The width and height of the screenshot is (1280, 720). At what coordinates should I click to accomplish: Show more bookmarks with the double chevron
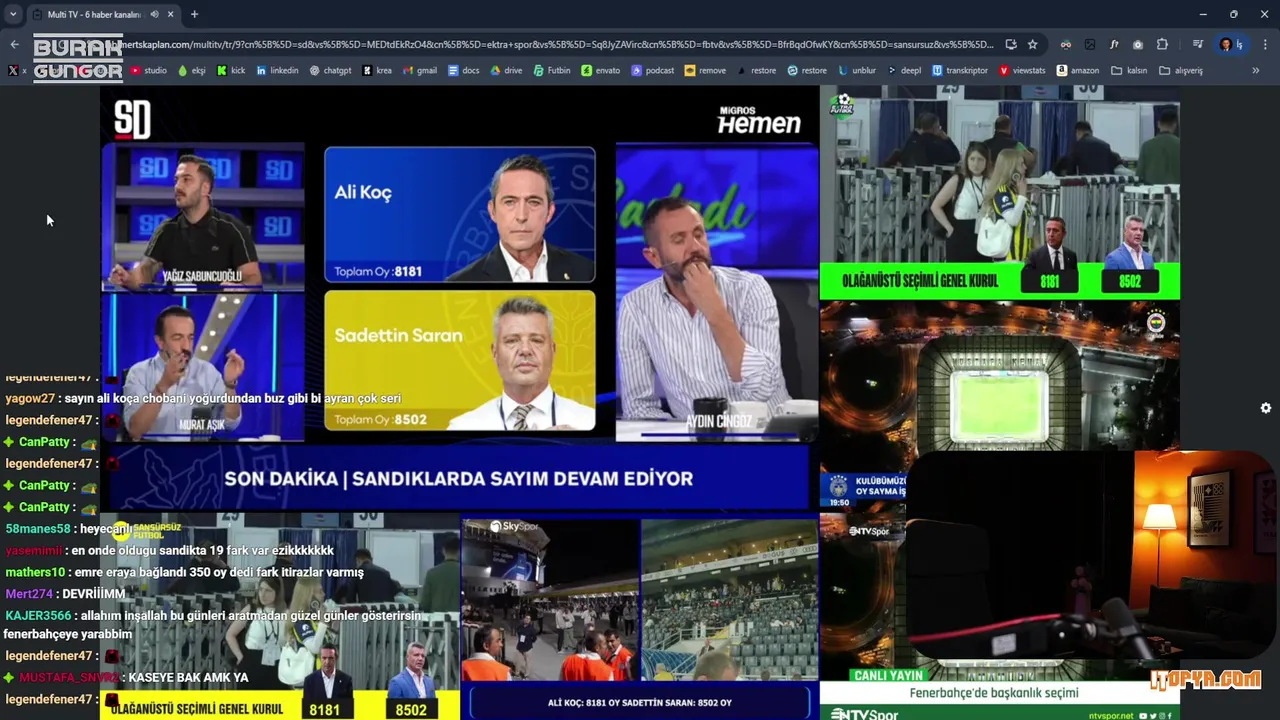pos(1255,71)
